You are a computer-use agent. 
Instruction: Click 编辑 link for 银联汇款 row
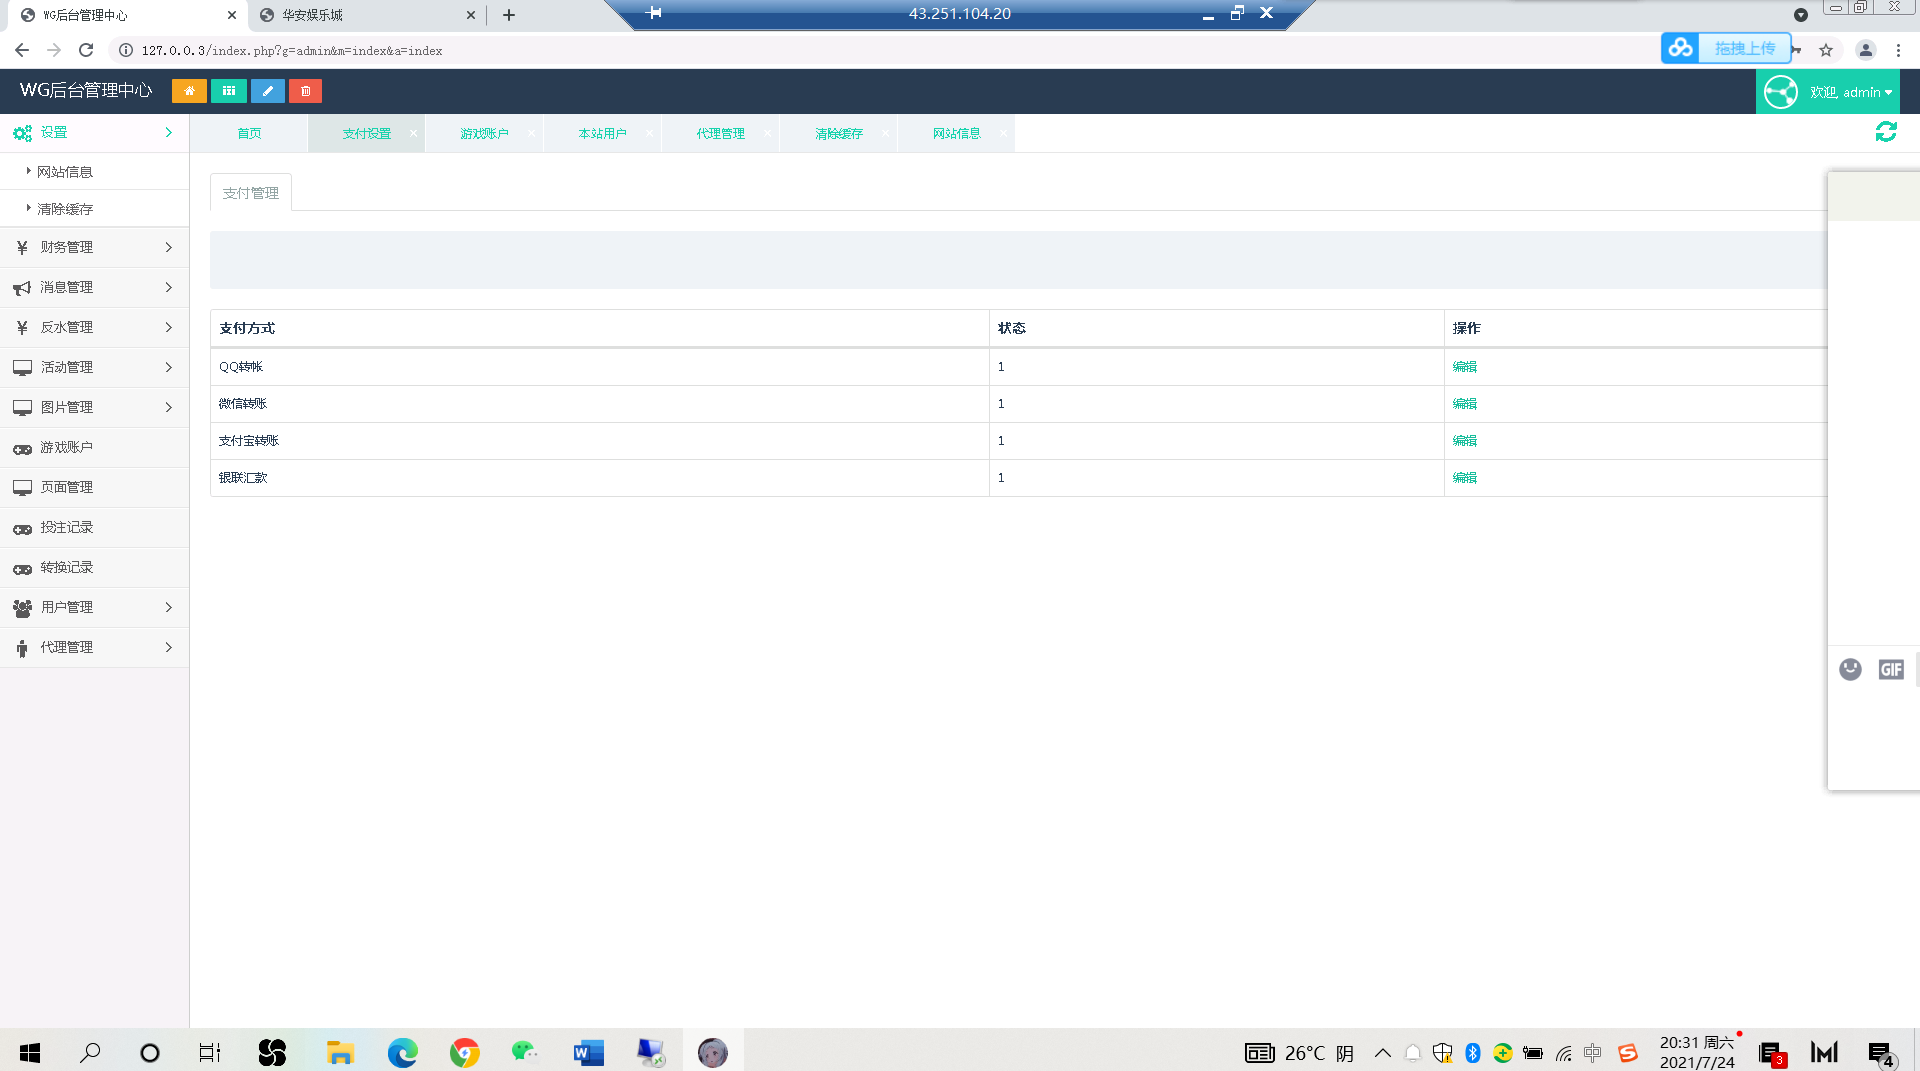1464,478
